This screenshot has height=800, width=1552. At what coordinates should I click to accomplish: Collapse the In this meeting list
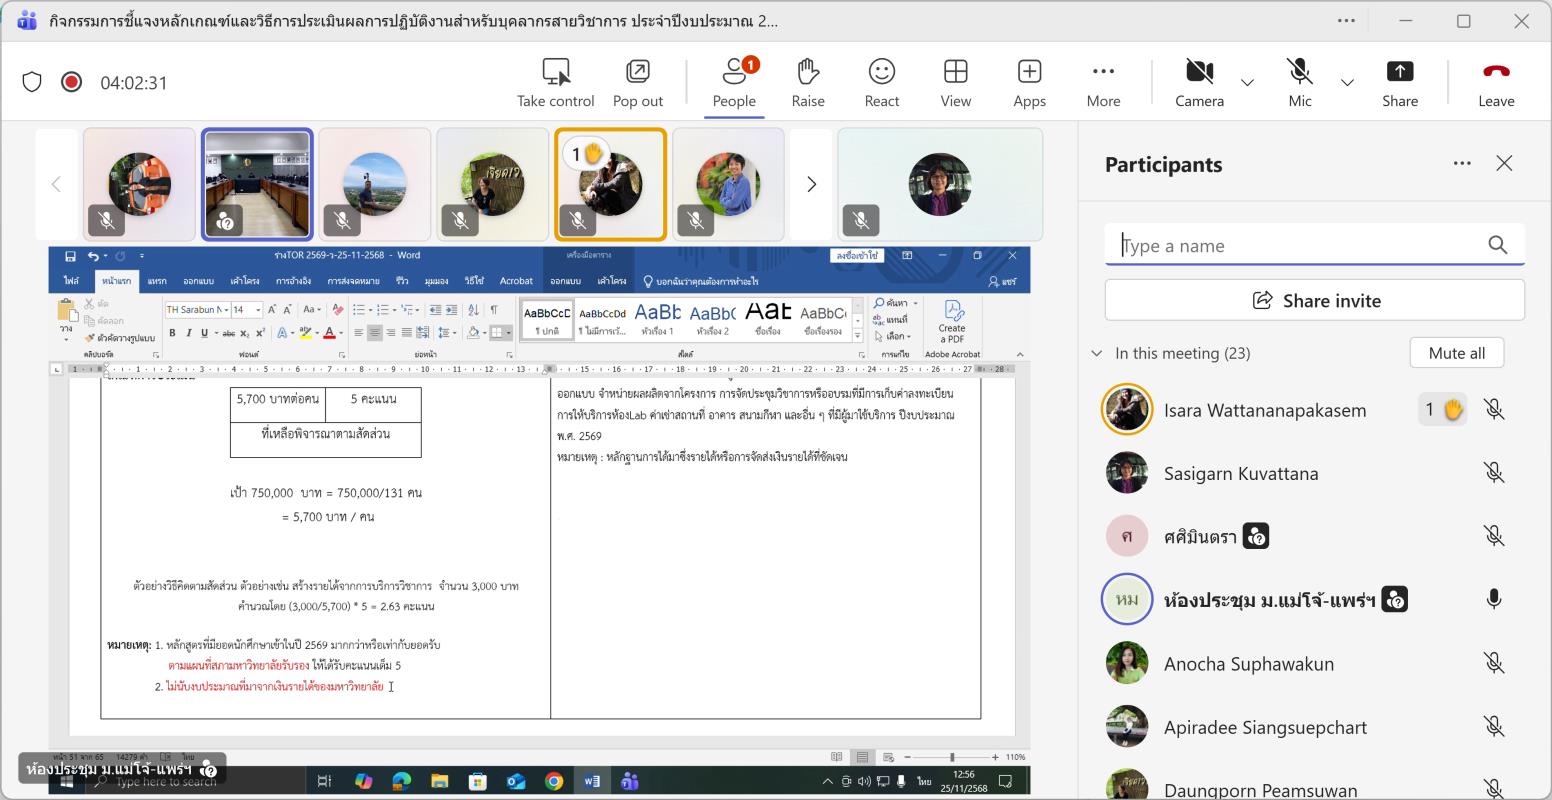[x=1097, y=353]
